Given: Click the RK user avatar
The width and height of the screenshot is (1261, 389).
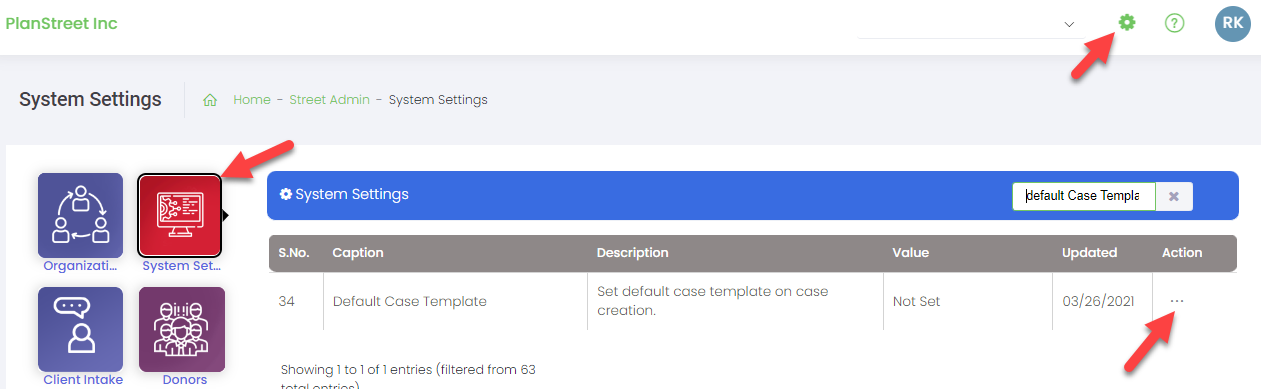Looking at the screenshot, I should pyautogui.click(x=1233, y=23).
